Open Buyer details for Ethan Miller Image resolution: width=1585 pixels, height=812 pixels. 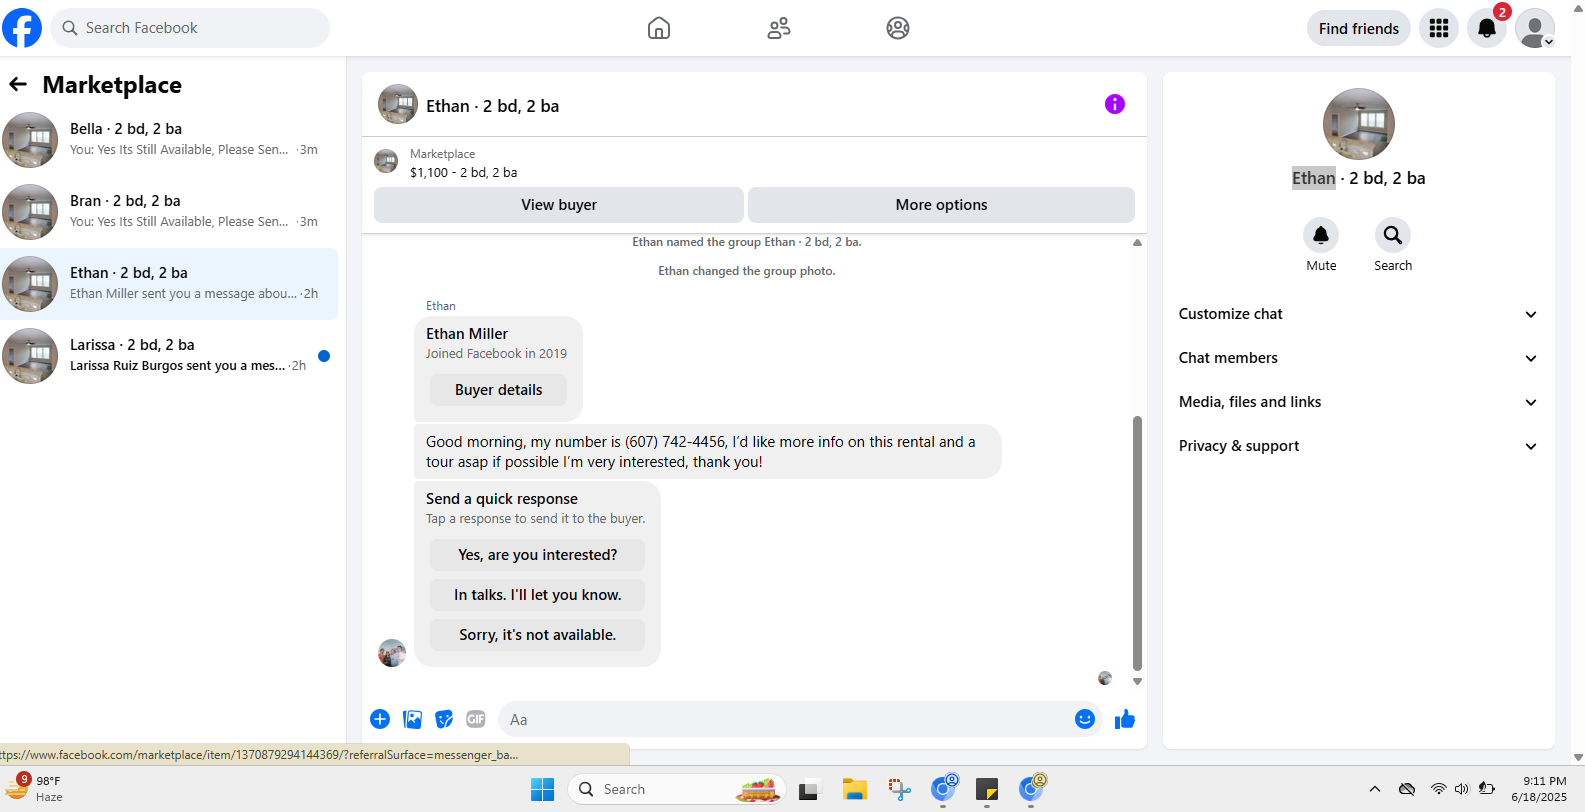(x=498, y=390)
